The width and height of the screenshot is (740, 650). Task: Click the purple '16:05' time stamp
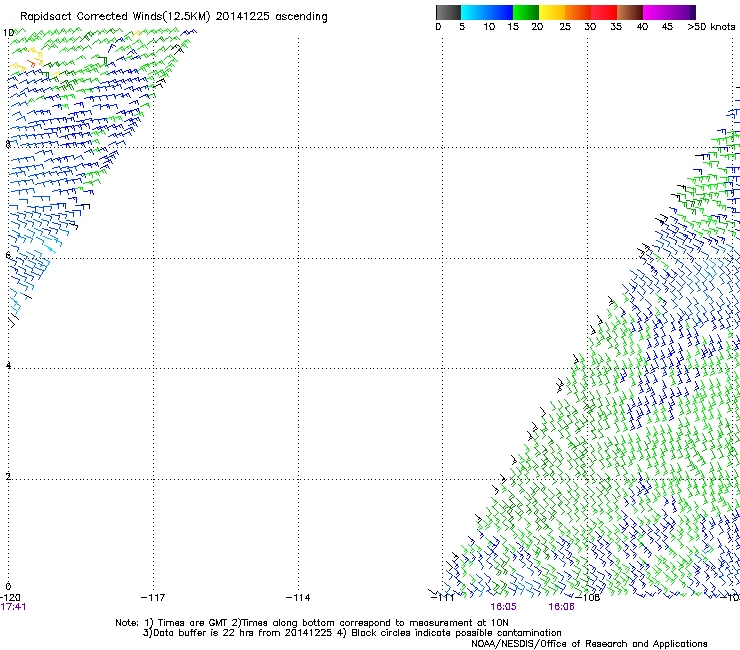(503, 607)
